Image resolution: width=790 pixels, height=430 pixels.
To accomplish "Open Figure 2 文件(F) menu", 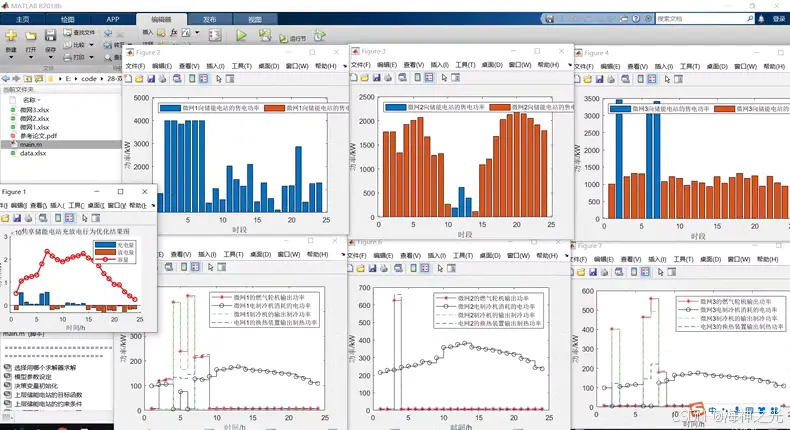I will 135,66.
